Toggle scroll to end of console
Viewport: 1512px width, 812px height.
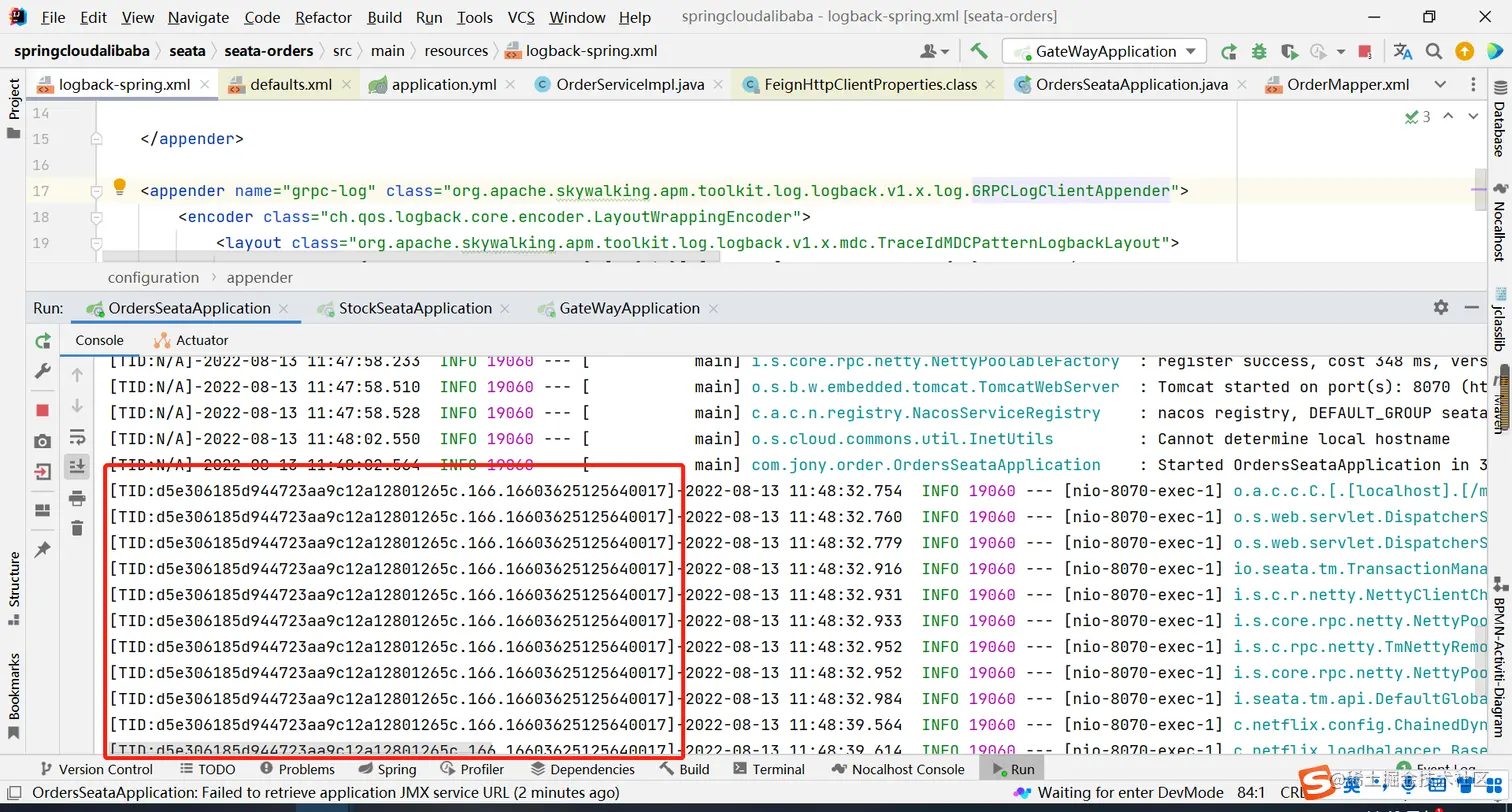coord(77,466)
